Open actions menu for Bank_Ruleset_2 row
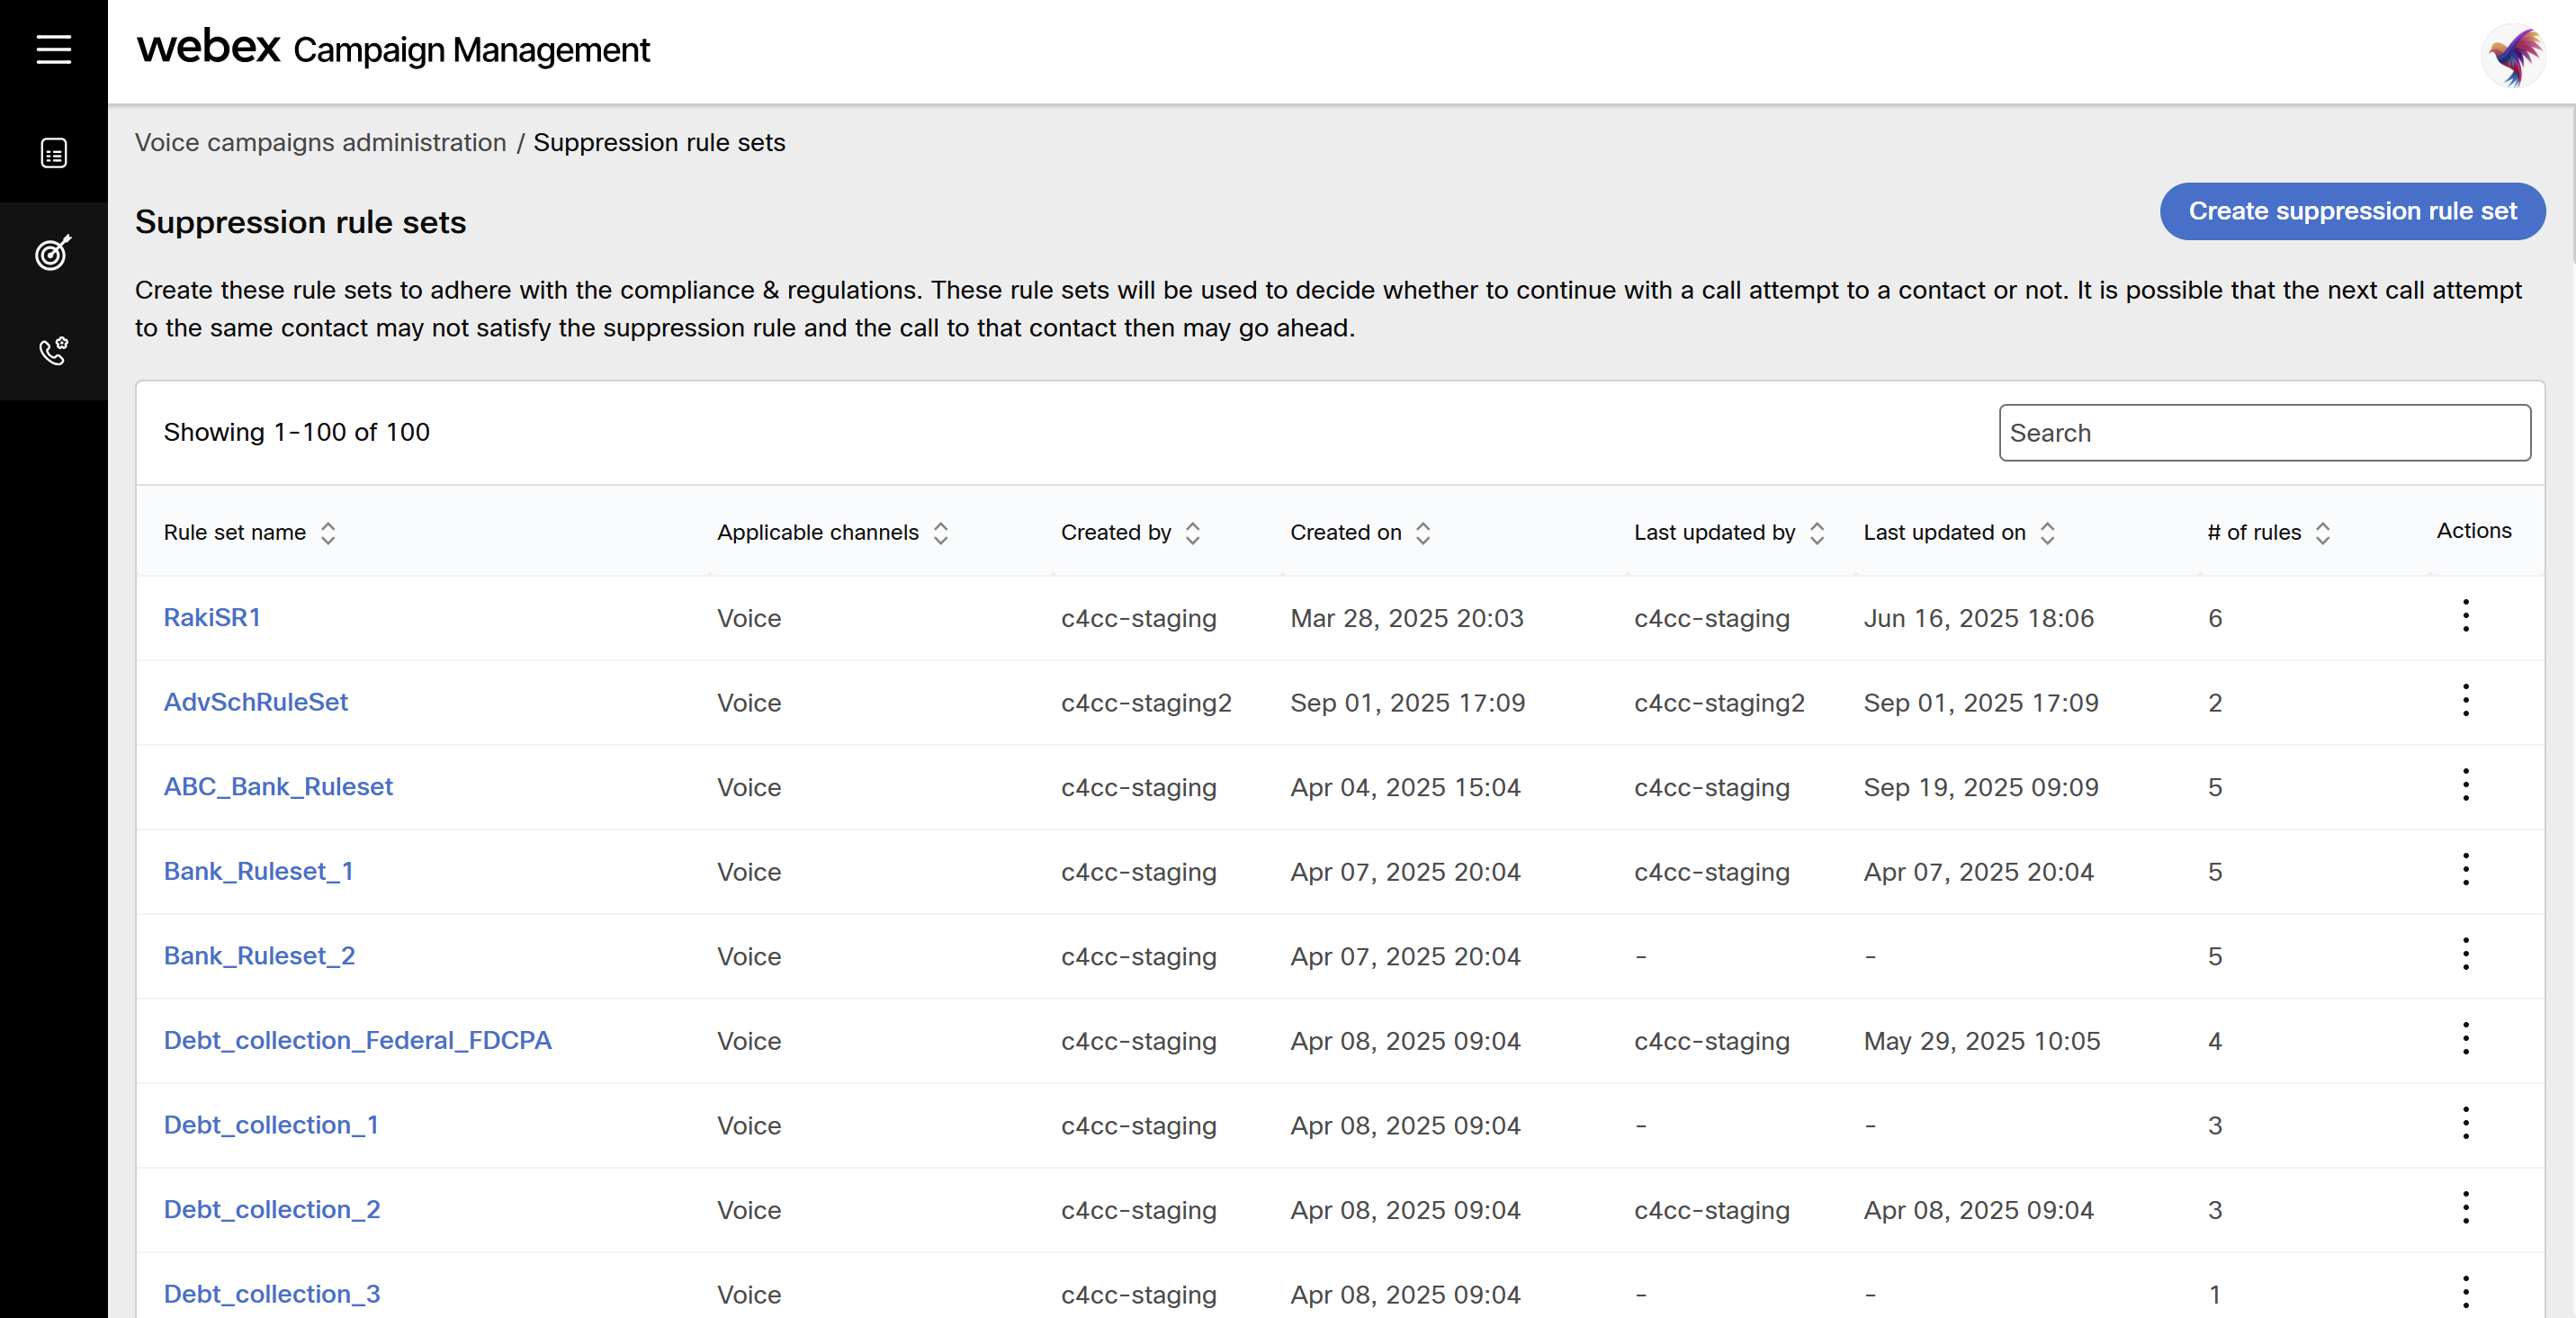2576x1318 pixels. (x=2465, y=955)
